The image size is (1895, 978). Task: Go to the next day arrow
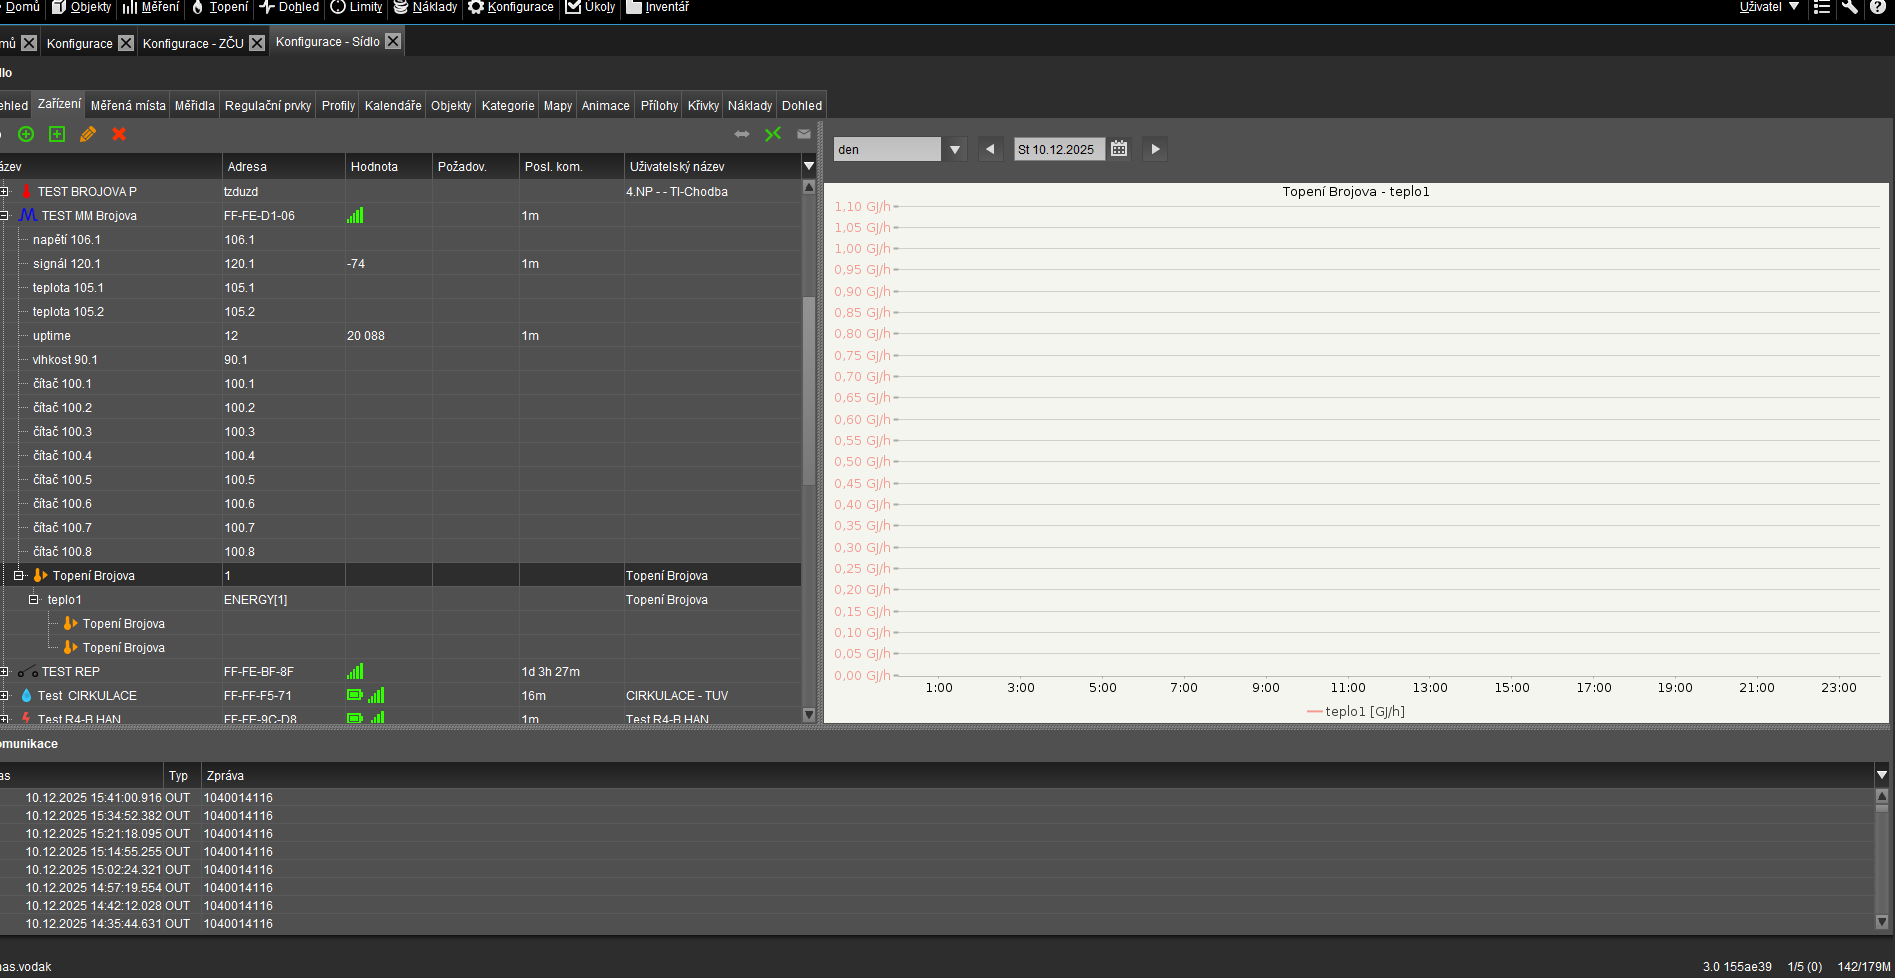coord(1155,149)
